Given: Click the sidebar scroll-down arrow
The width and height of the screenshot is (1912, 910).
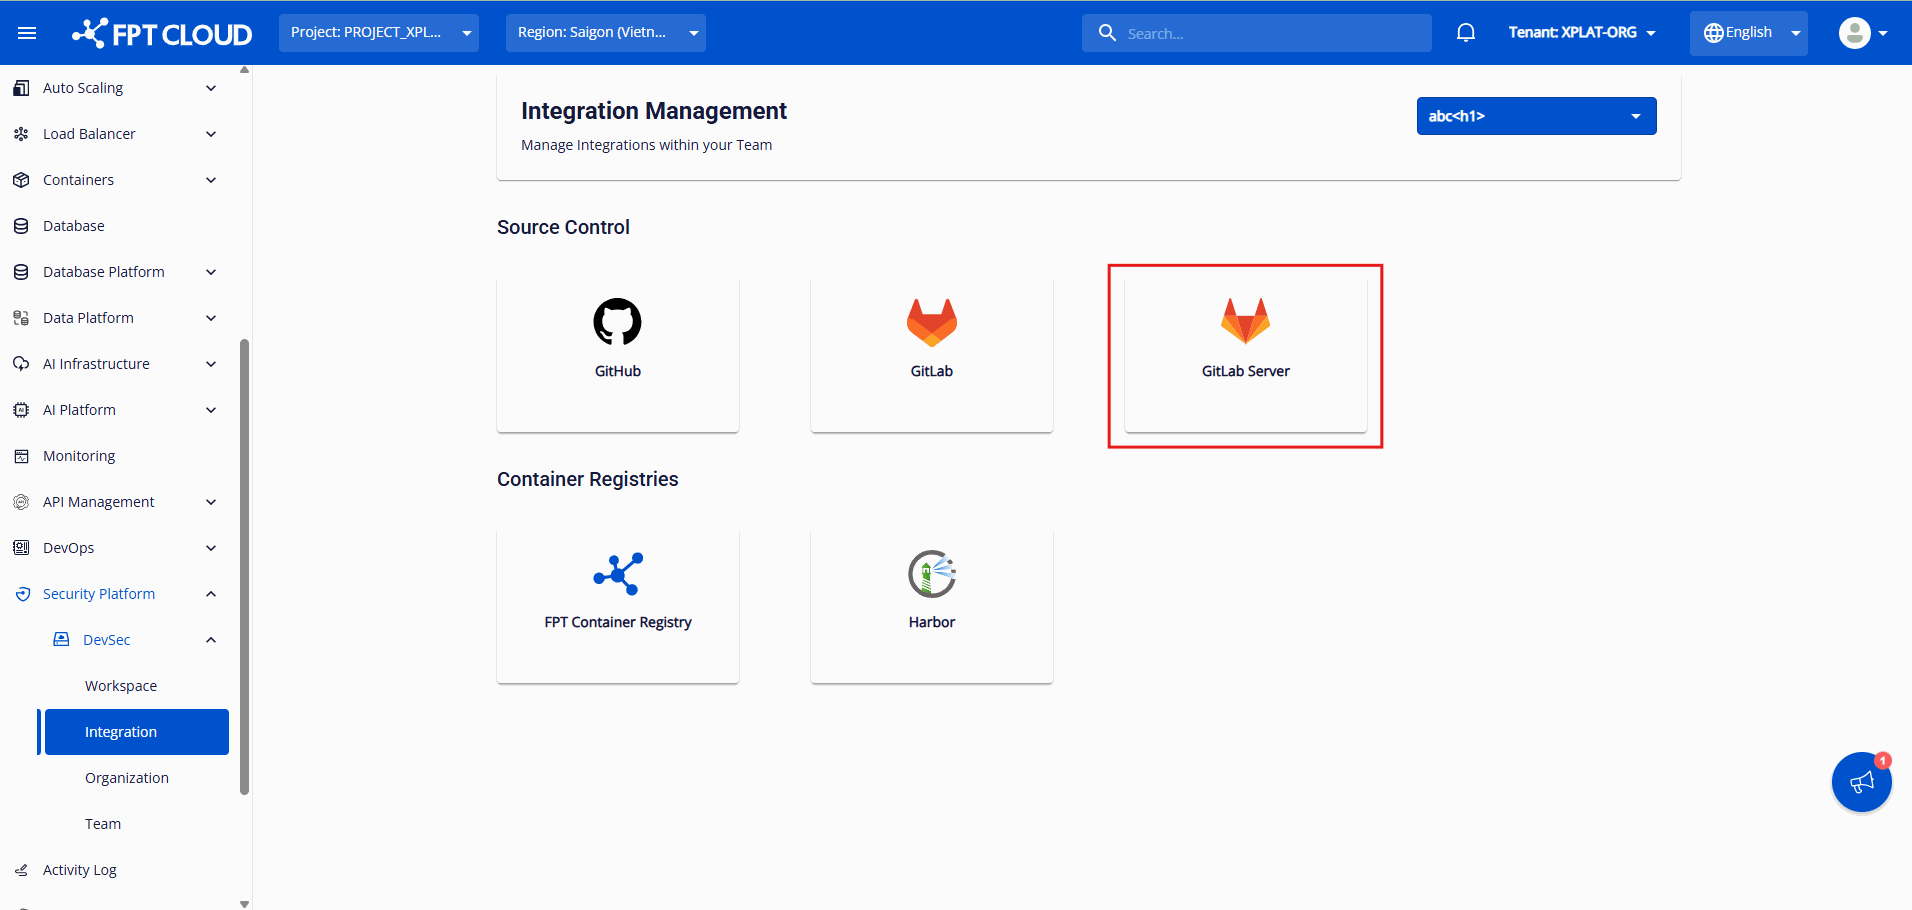Looking at the screenshot, I should [244, 903].
